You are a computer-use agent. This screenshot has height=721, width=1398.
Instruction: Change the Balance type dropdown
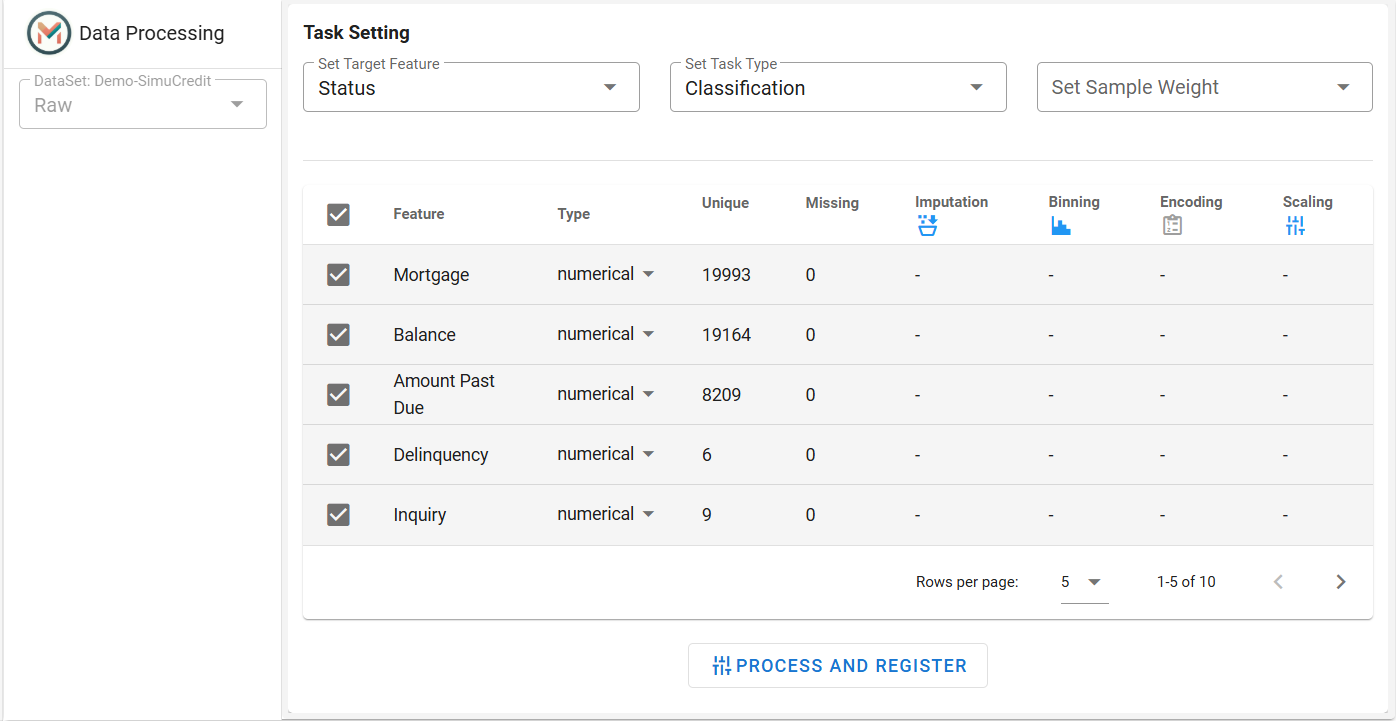[606, 334]
